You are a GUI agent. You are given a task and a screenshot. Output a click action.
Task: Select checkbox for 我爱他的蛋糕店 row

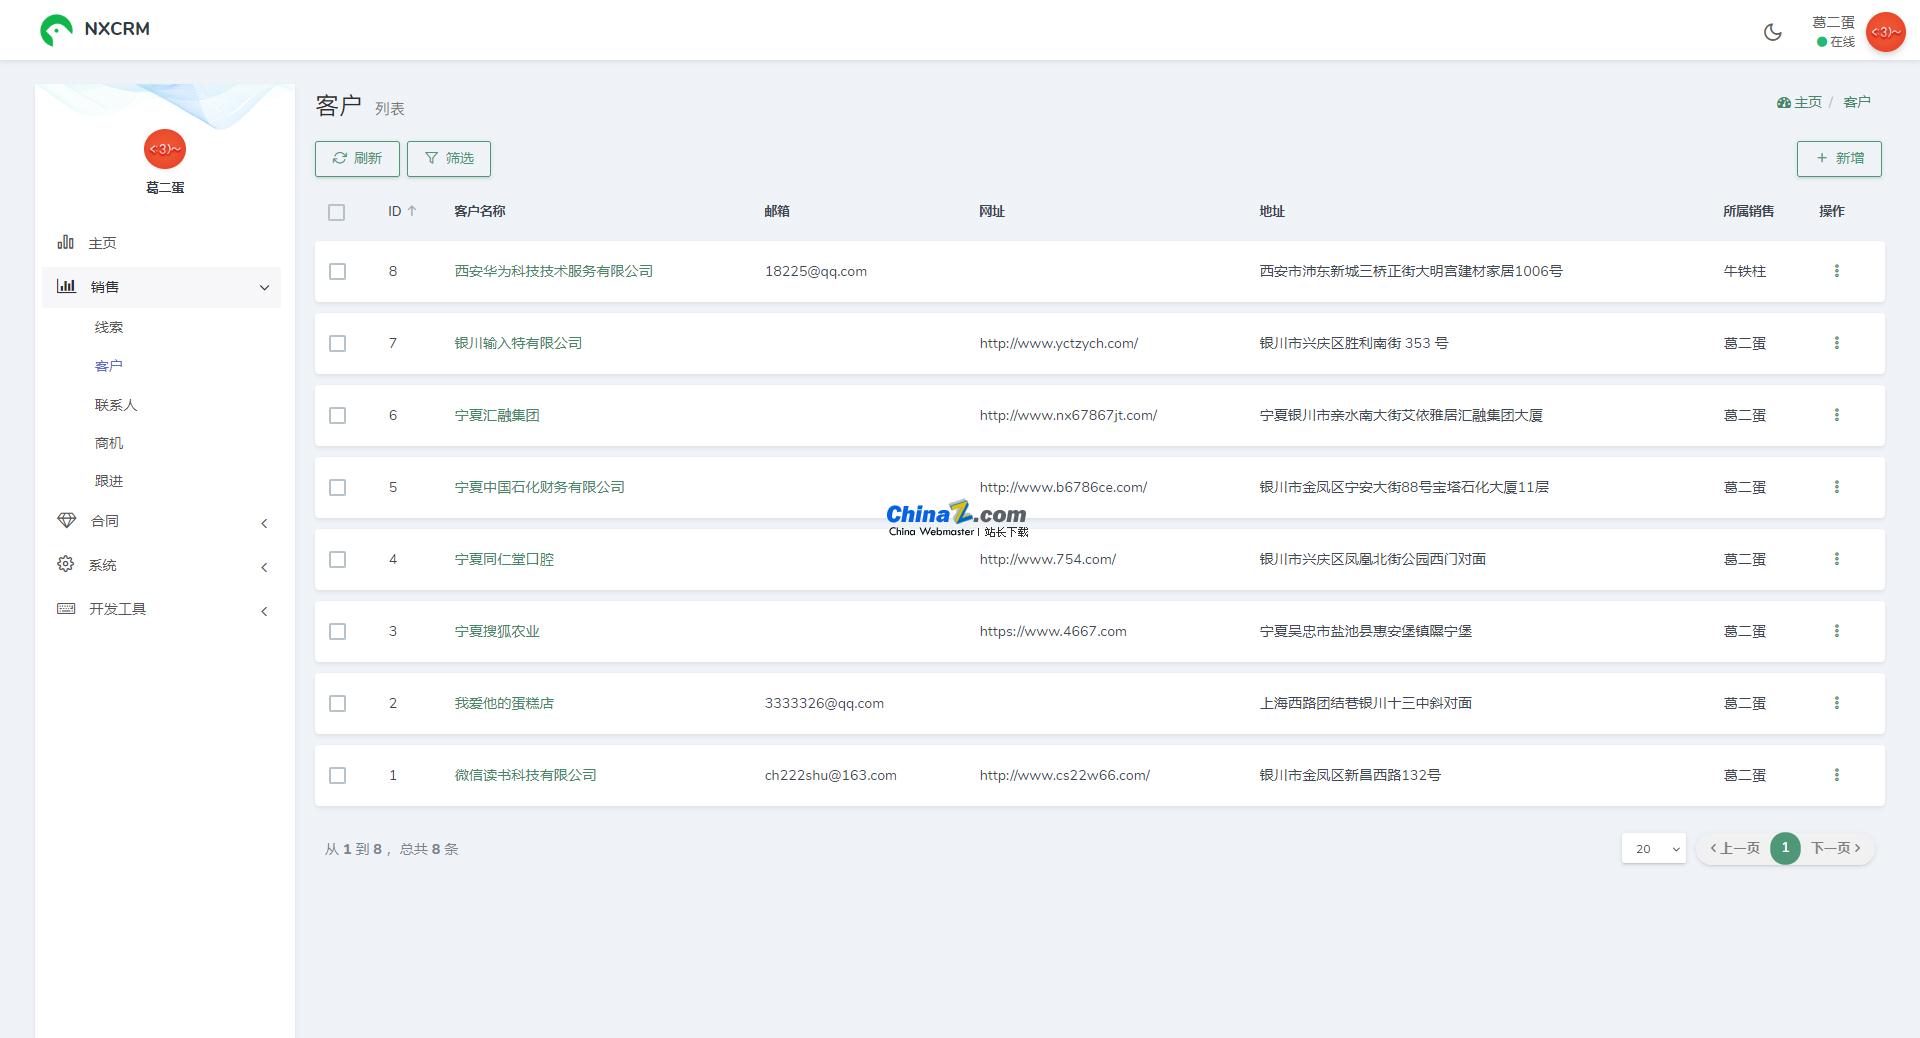tap(337, 703)
